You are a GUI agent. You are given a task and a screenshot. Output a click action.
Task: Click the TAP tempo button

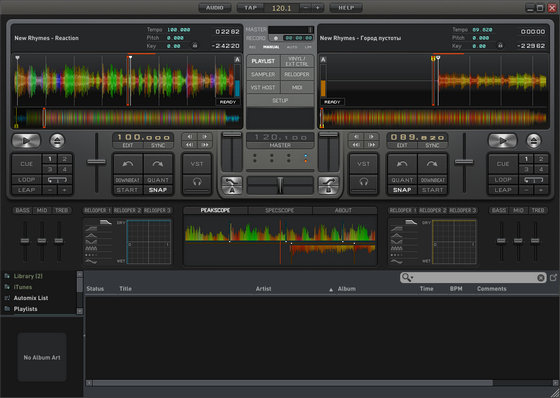pyautogui.click(x=250, y=8)
